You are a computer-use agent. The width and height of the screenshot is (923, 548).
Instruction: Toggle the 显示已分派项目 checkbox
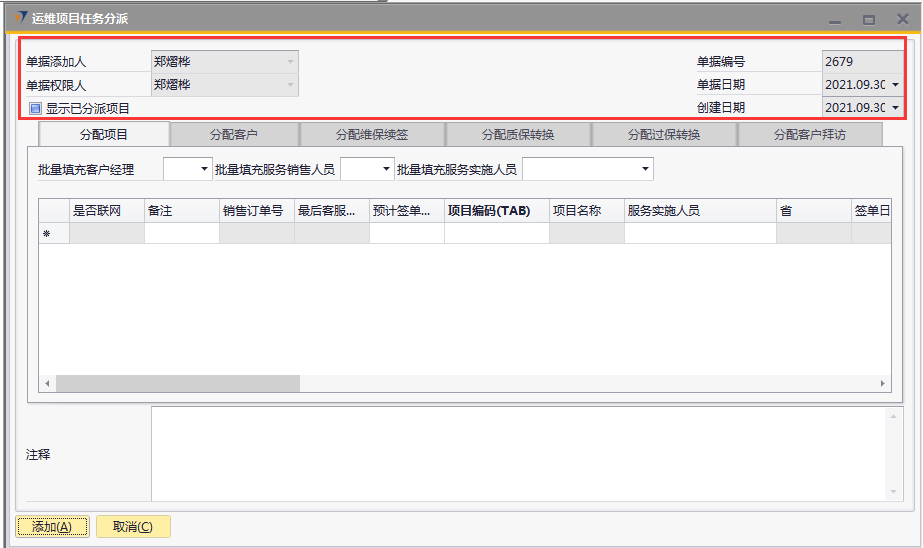pyautogui.click(x=36, y=108)
